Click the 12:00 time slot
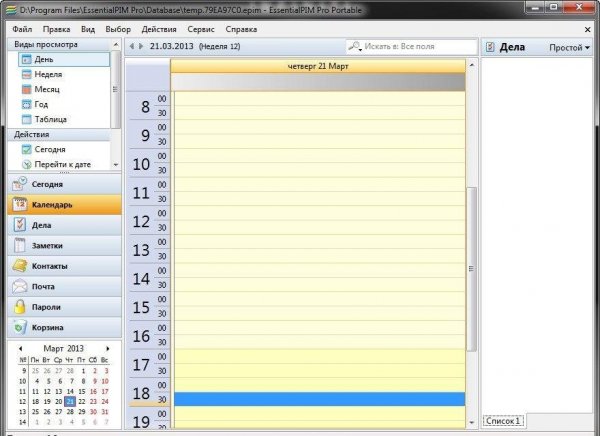 pos(320,213)
